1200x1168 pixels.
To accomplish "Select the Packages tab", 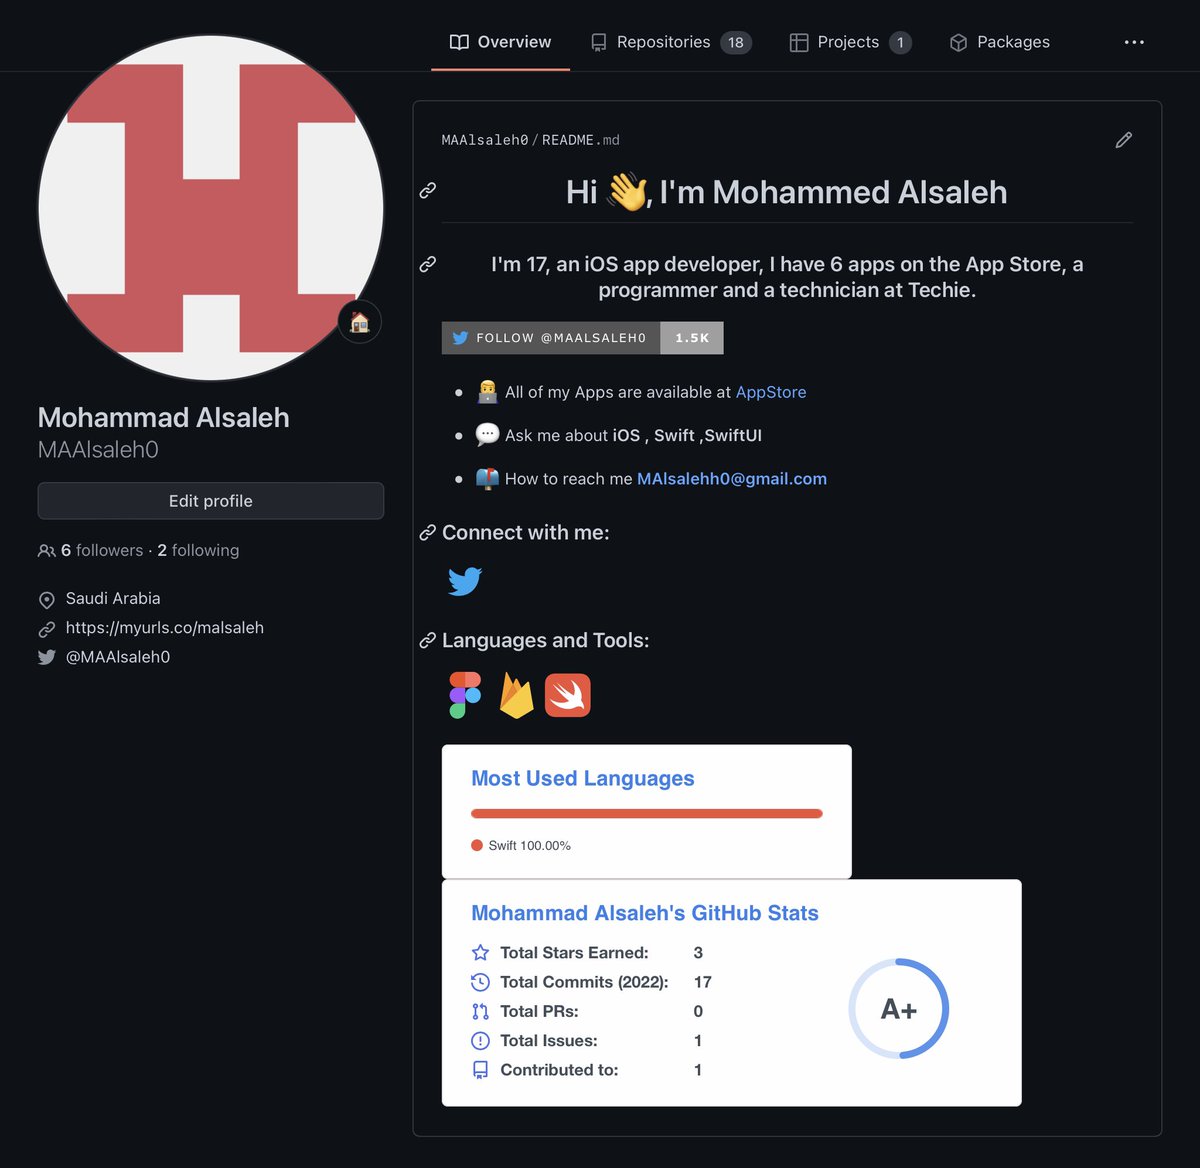I will (1000, 42).
